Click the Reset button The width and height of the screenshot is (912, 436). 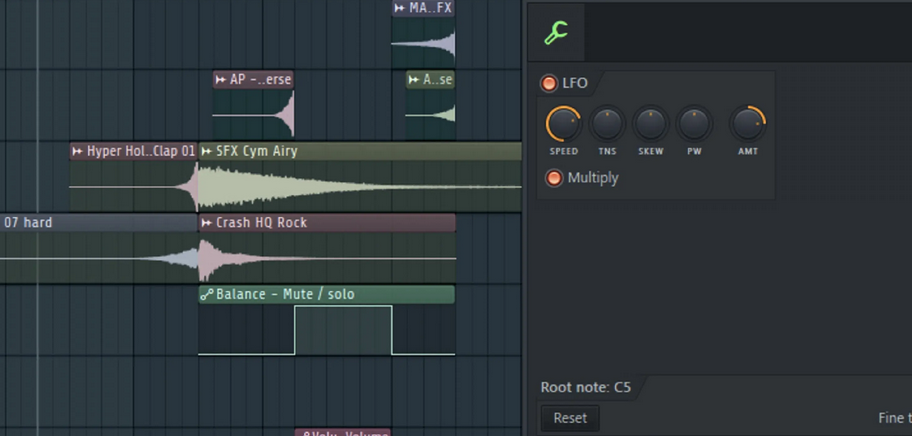coord(570,418)
